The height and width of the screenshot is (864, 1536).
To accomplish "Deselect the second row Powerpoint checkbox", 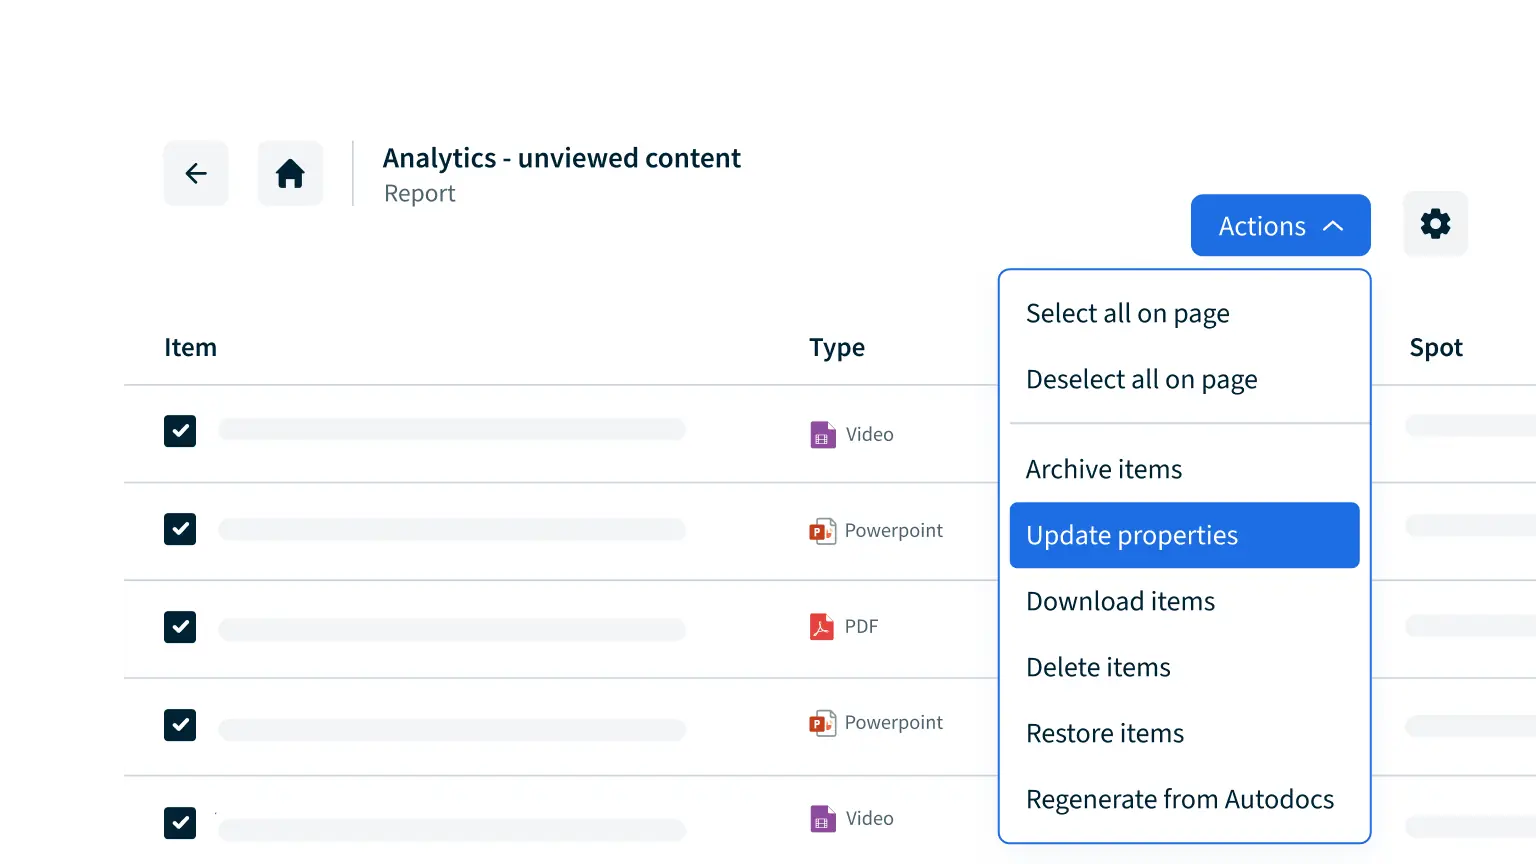I will 180,529.
